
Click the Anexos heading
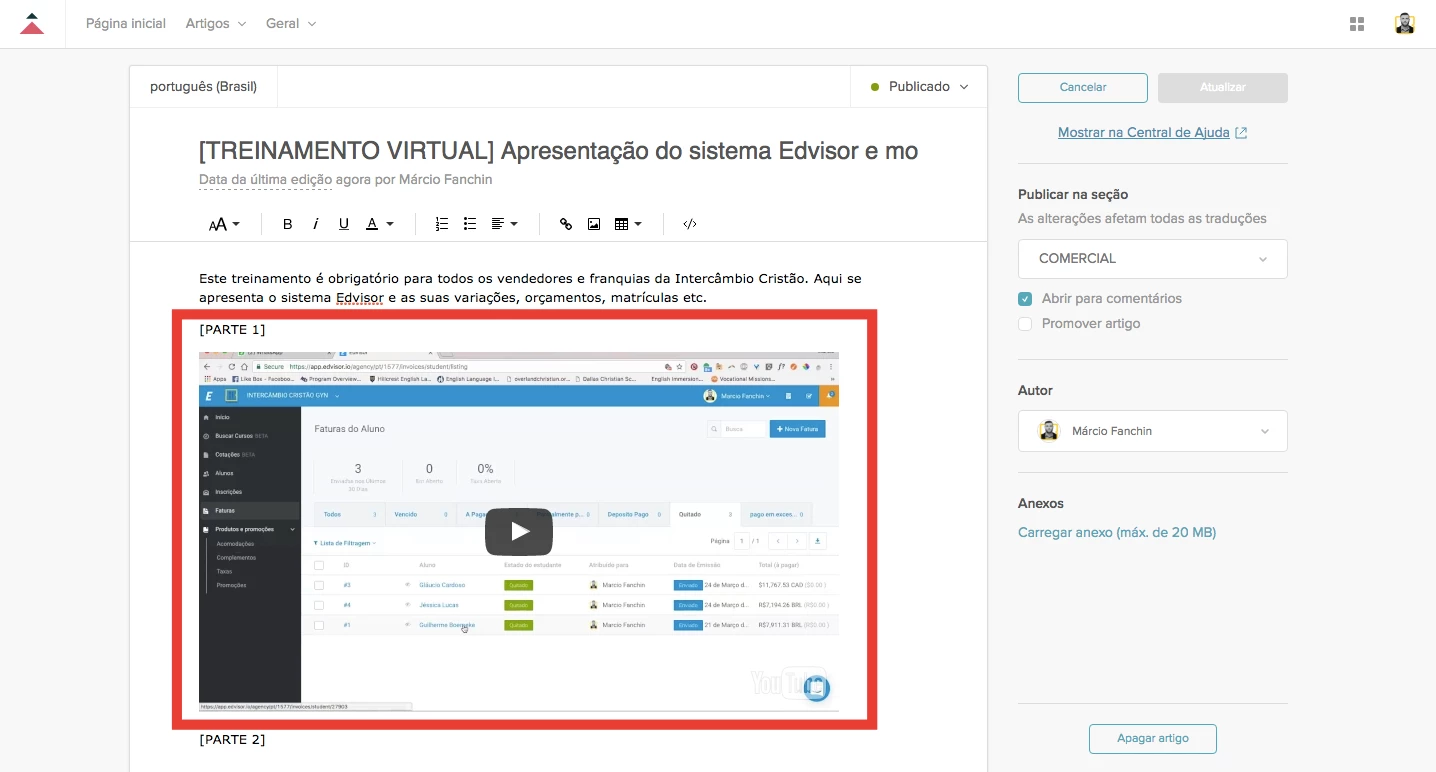click(x=1041, y=504)
